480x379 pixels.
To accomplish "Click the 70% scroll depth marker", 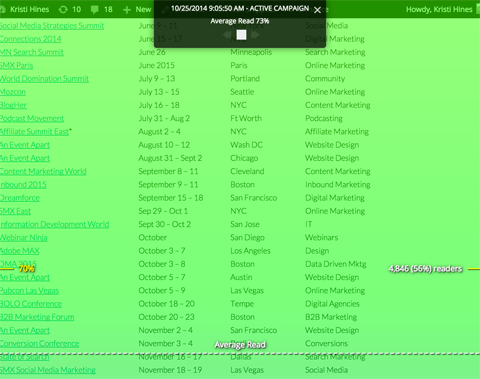I will click(x=27, y=269).
